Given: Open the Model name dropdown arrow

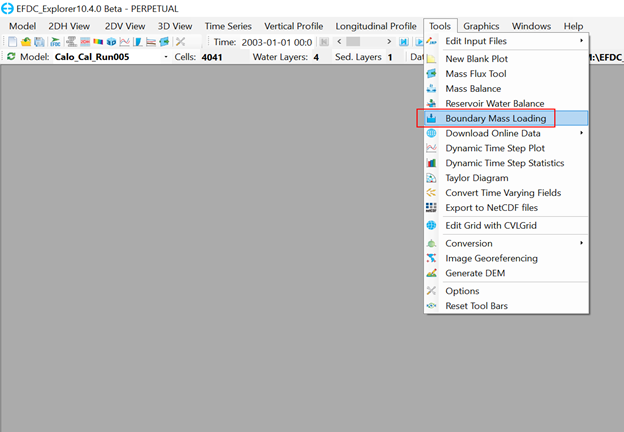Looking at the screenshot, I should click(x=166, y=58).
